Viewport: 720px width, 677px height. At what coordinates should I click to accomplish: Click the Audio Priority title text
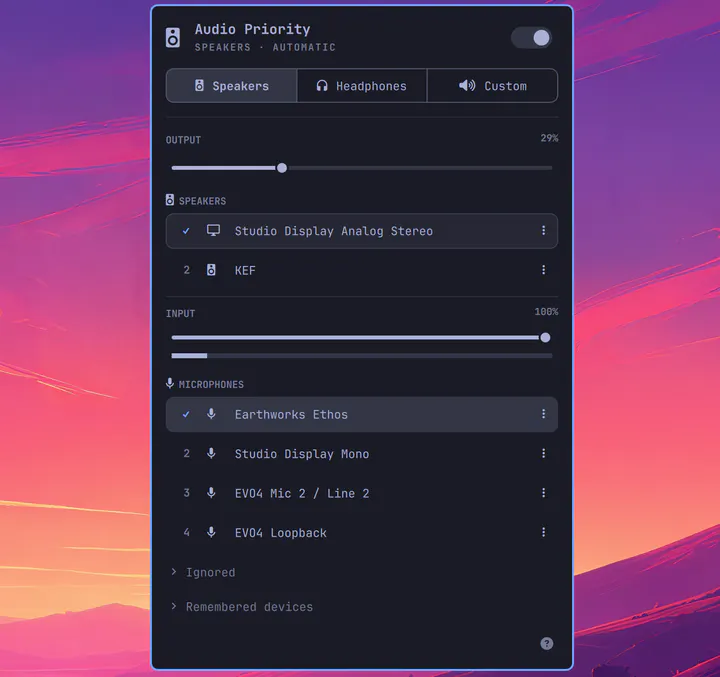point(253,29)
